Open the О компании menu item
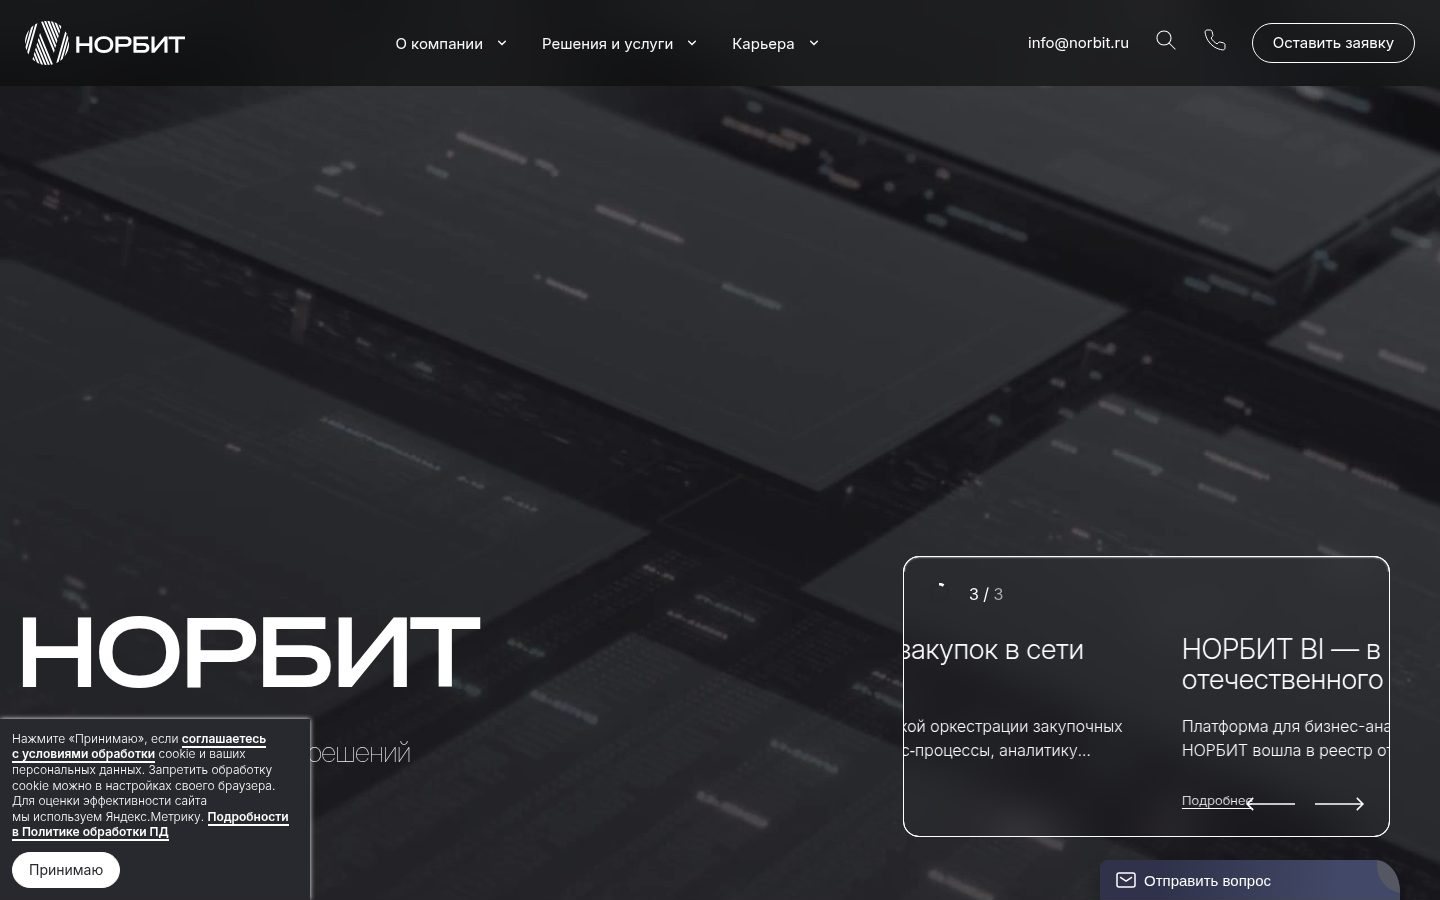1440x900 pixels. coord(439,43)
